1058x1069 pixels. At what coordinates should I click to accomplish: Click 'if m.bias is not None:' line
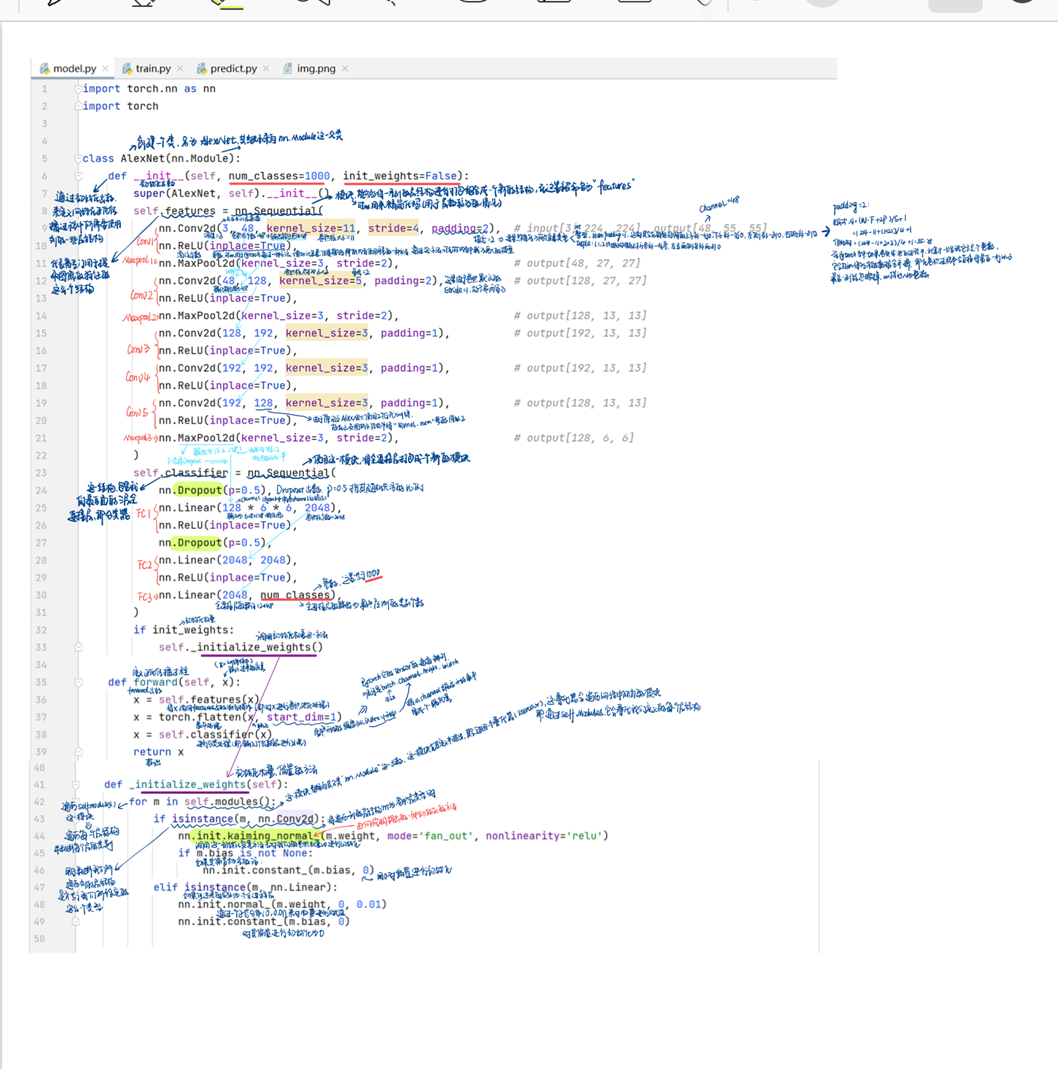point(246,853)
